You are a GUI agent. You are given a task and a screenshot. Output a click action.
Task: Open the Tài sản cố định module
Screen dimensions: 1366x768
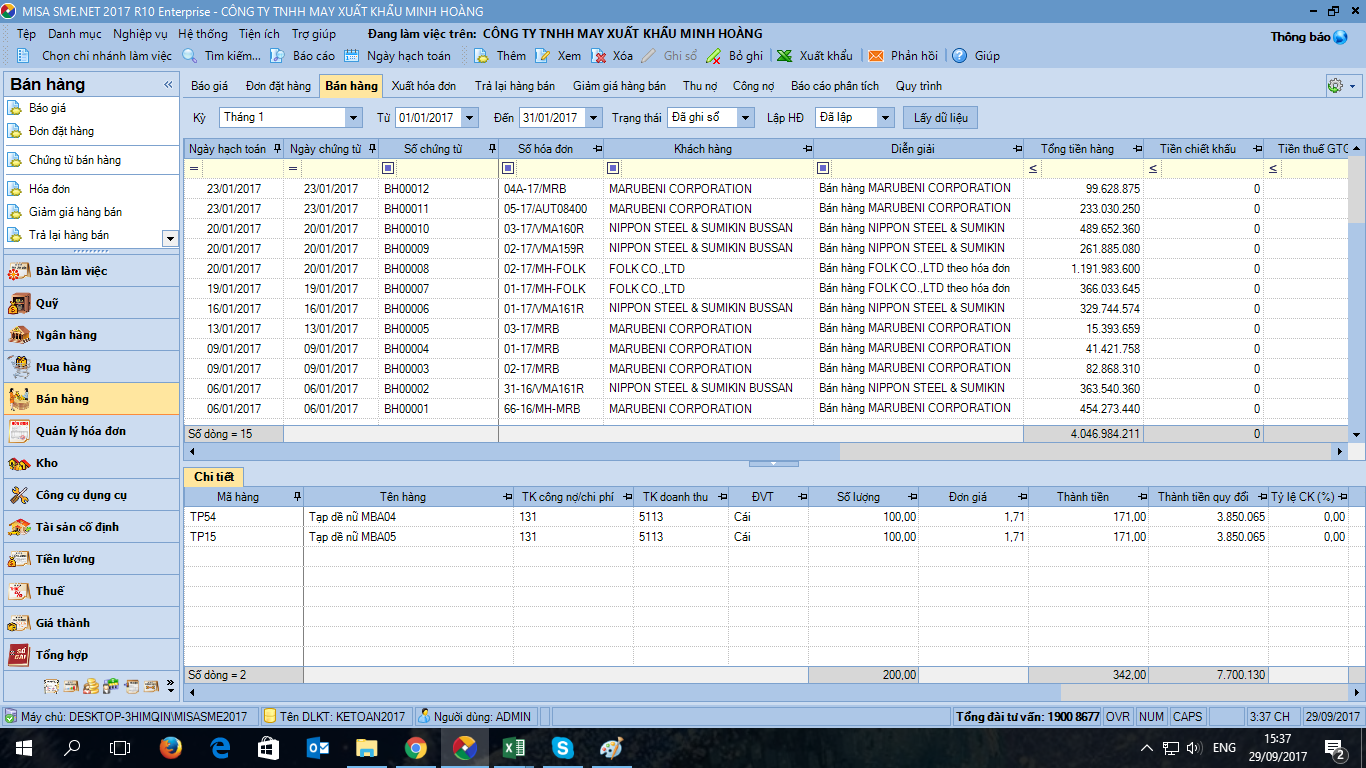90,527
